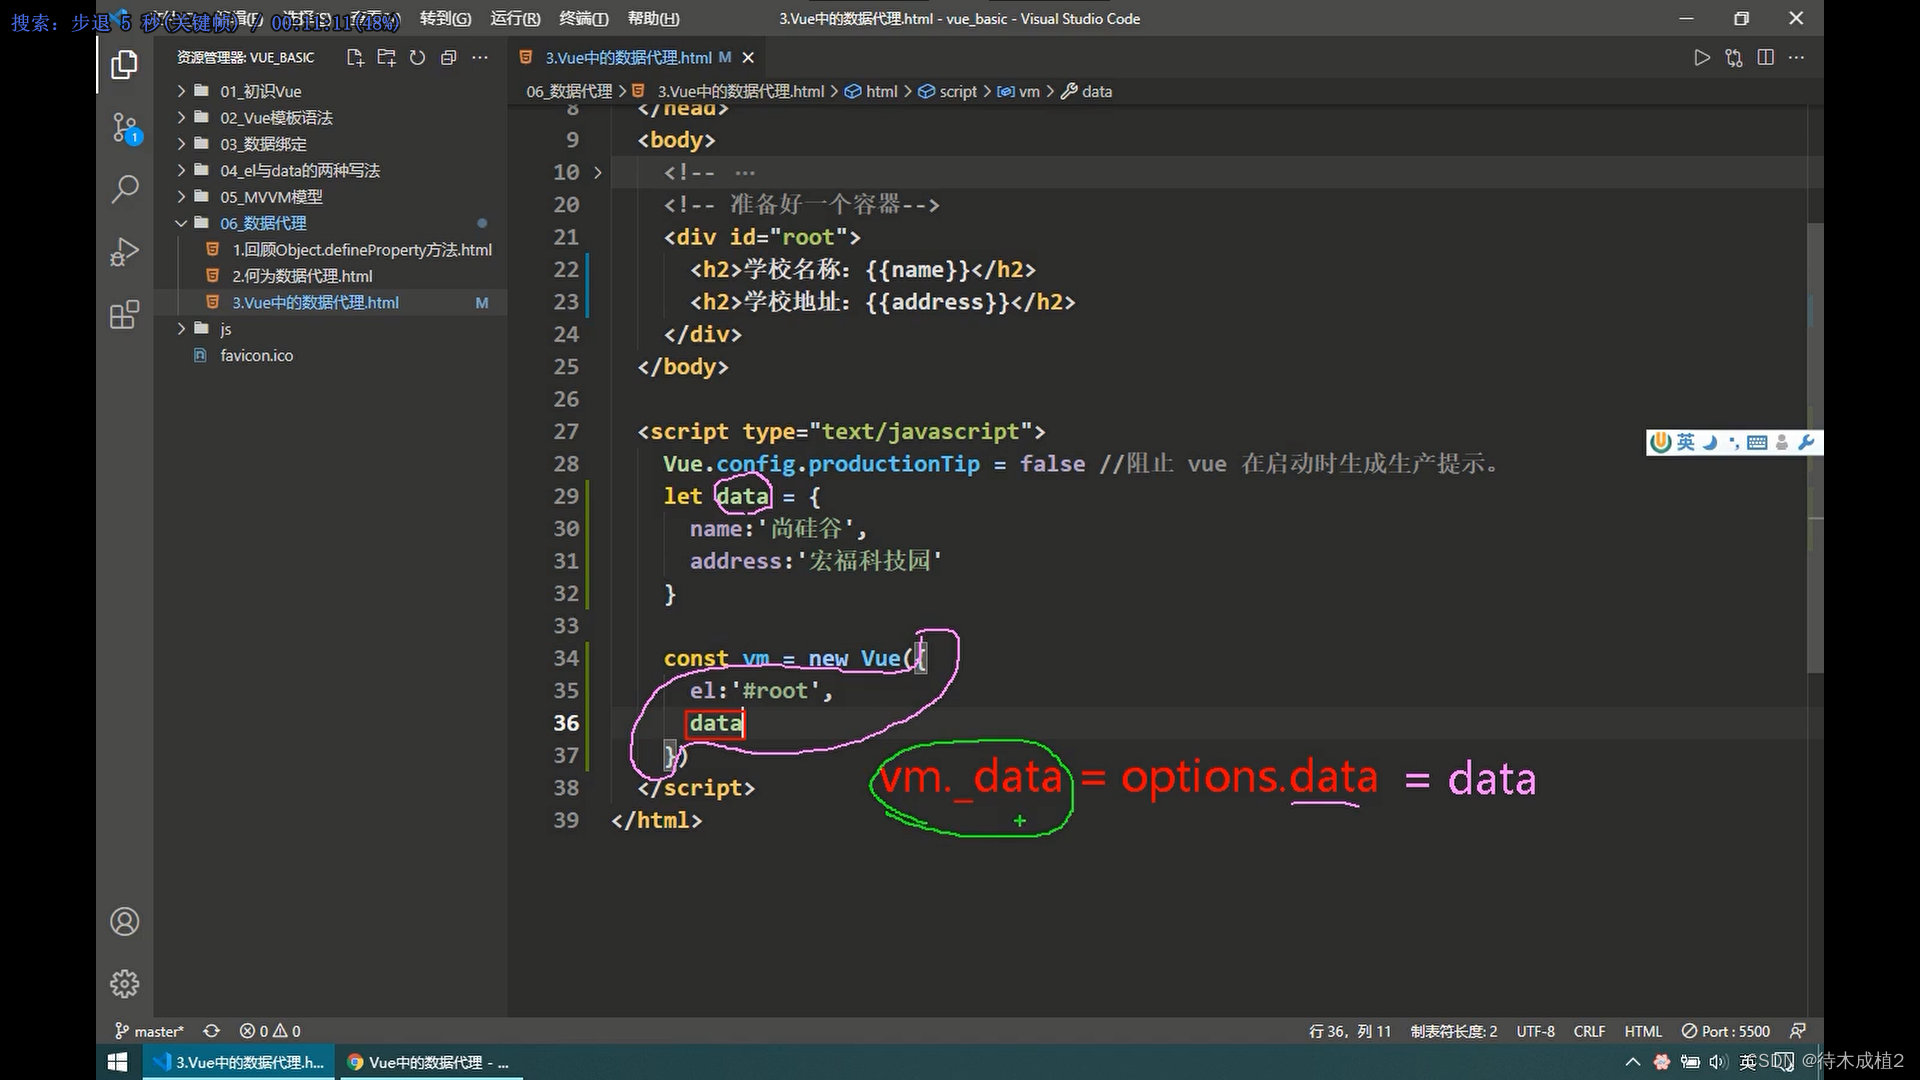The image size is (1920, 1080).
Task: Click the synchronize changes icon in status bar
Action: tap(211, 1031)
